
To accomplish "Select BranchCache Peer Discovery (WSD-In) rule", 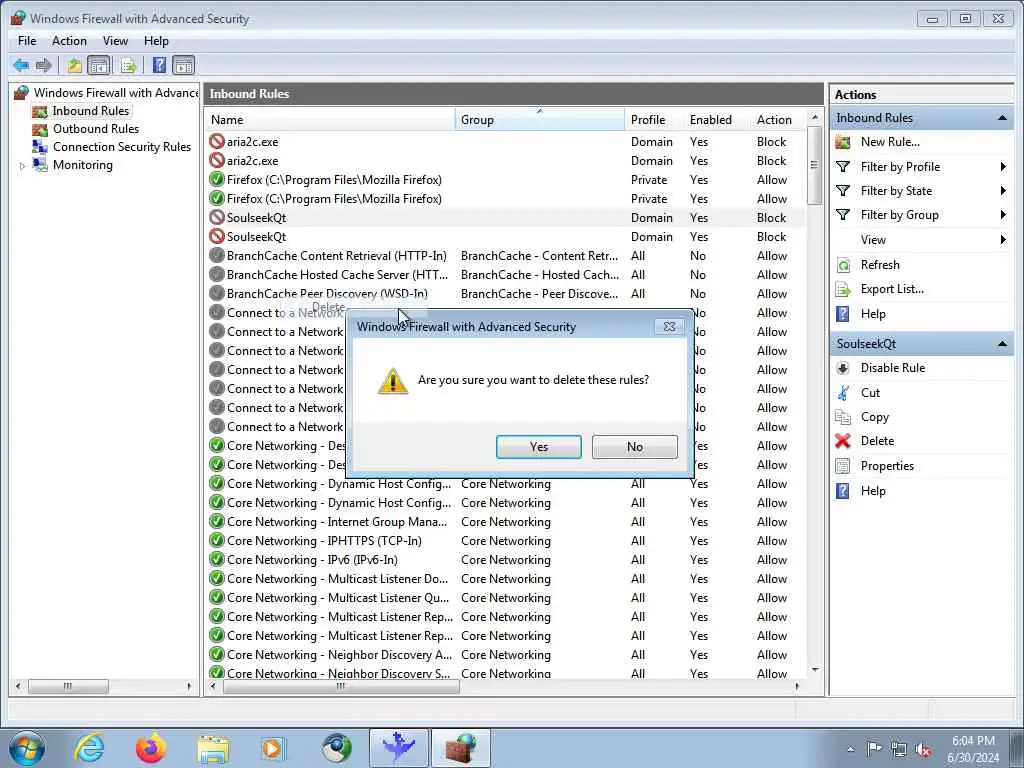I will (506, 293).
